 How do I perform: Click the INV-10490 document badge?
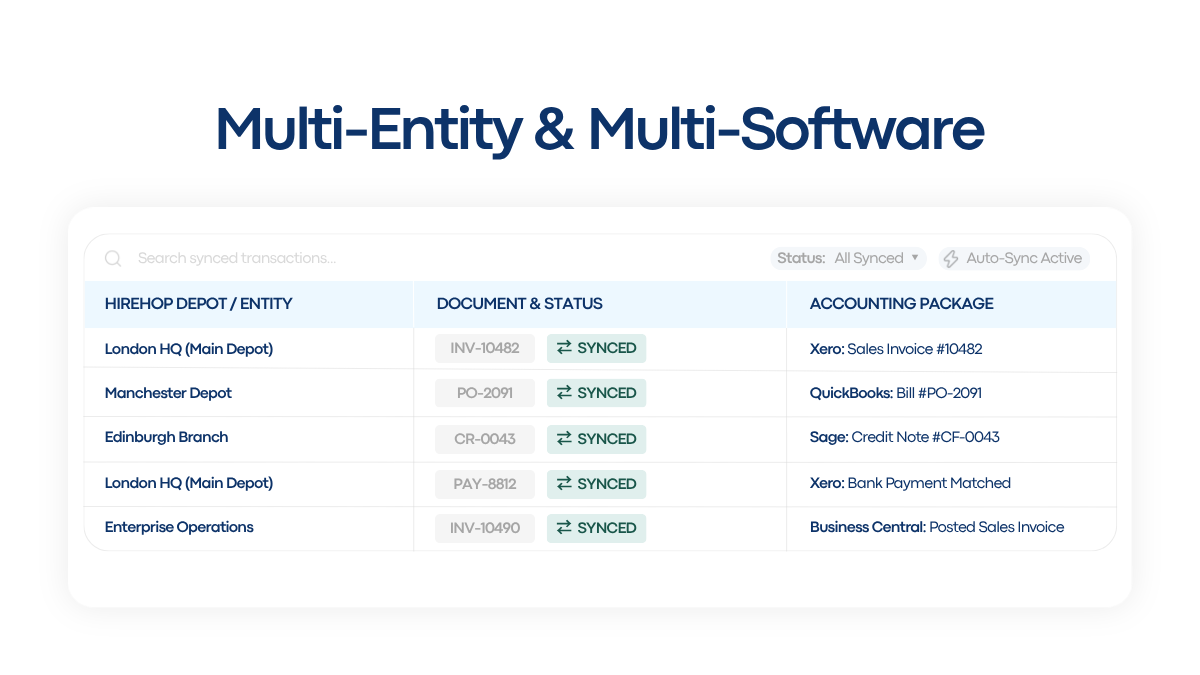click(x=485, y=528)
